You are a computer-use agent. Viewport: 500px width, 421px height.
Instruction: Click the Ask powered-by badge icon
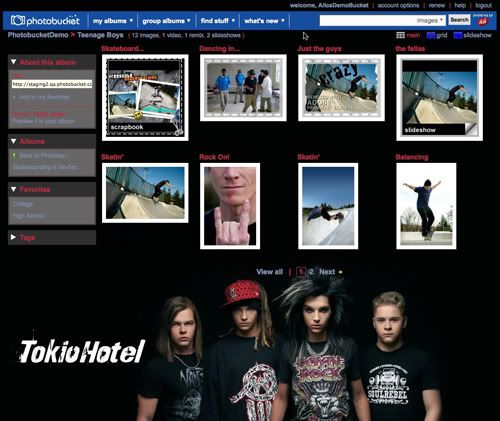pyautogui.click(x=483, y=22)
